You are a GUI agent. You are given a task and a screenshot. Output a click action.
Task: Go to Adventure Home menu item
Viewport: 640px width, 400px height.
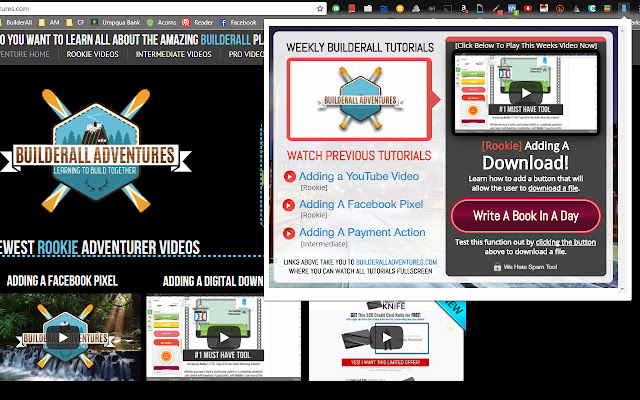[x=24, y=54]
